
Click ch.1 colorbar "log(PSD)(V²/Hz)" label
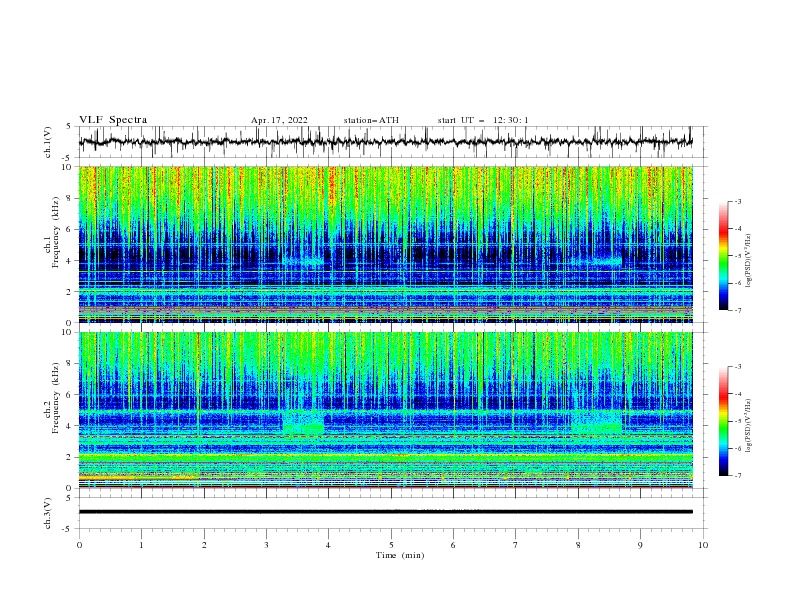coord(749,261)
